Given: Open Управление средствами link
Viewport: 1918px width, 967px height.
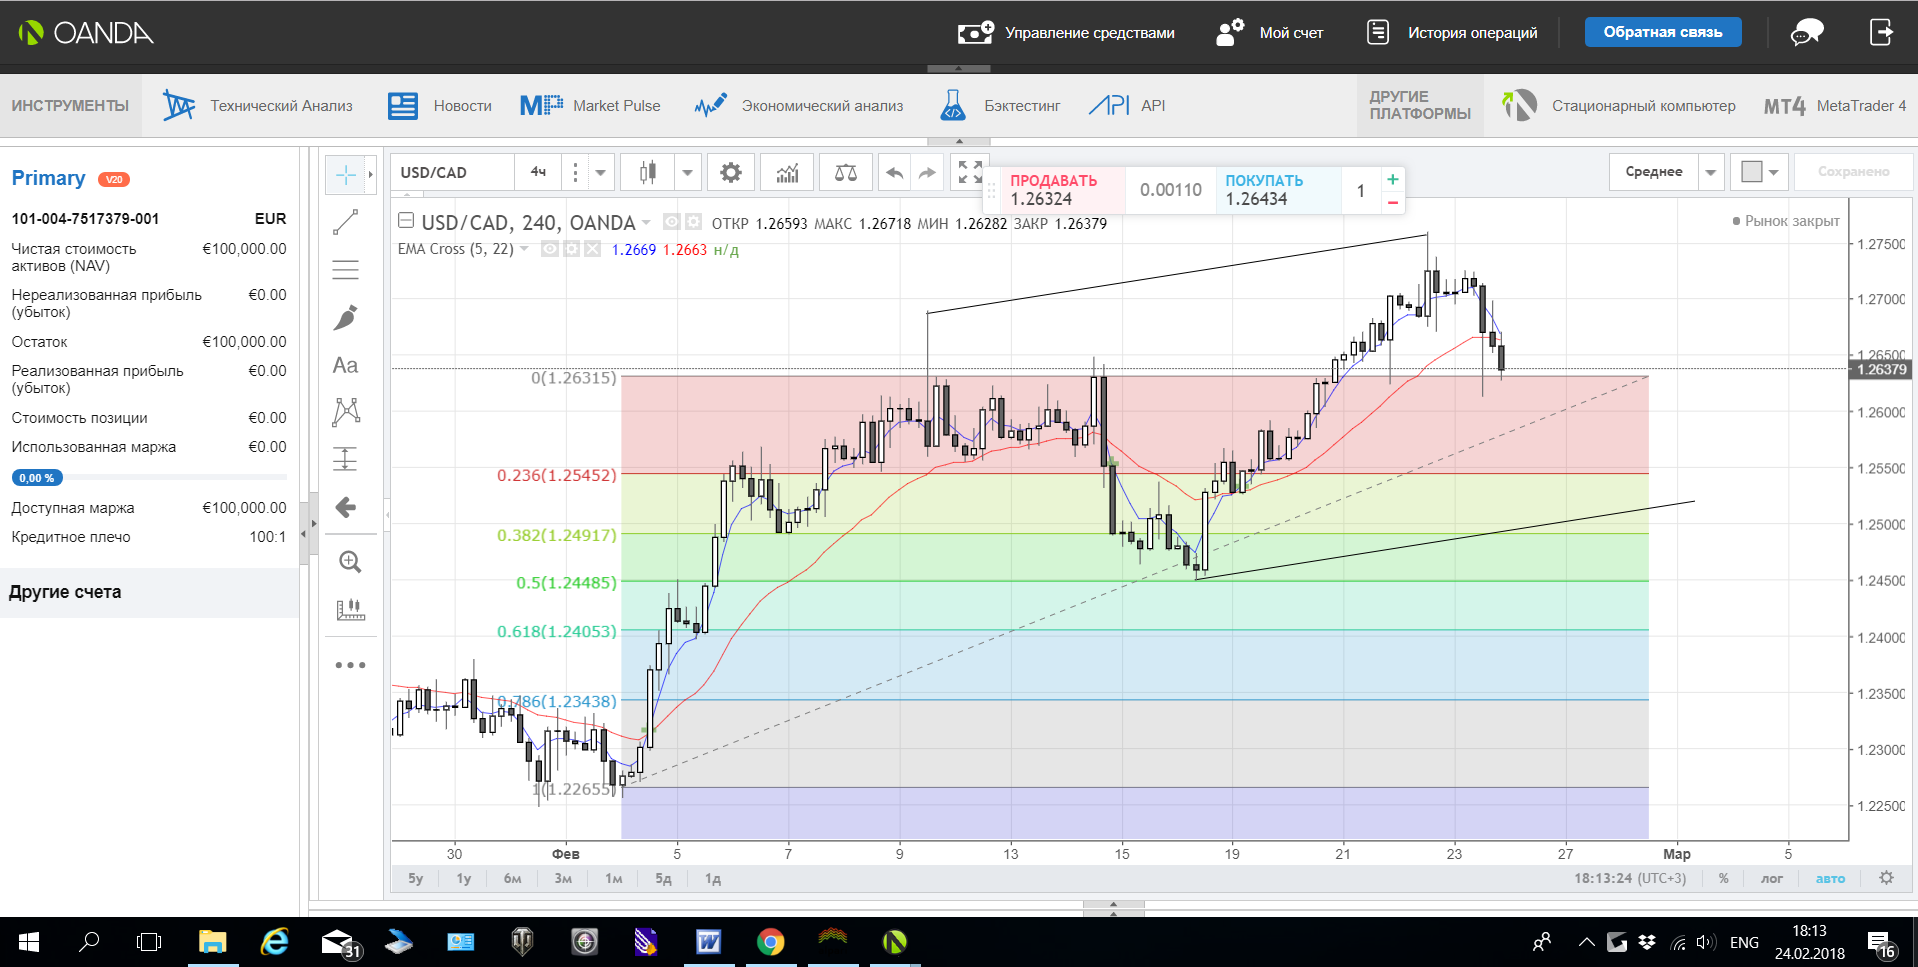Looking at the screenshot, I should pos(1066,33).
